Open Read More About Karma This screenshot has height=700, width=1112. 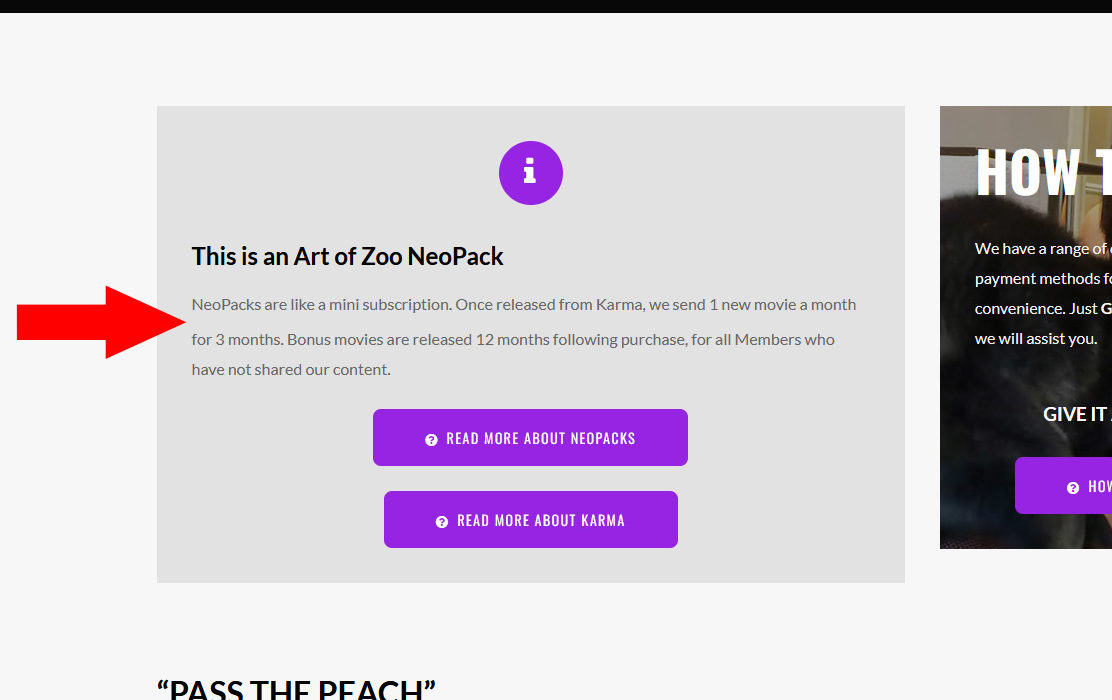(530, 519)
